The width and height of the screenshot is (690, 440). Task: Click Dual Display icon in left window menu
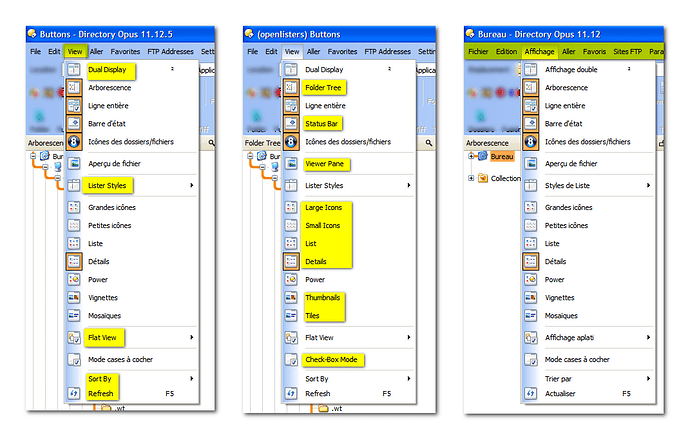tap(74, 70)
